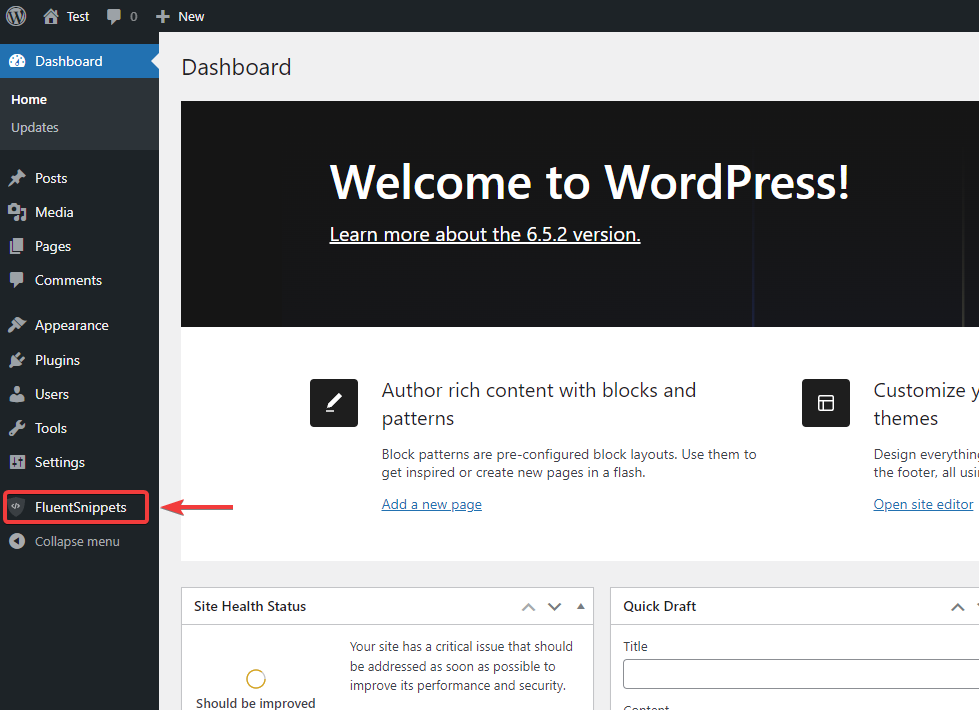
Task: Open Learn more about the 6.5.2 version link
Action: click(x=485, y=234)
